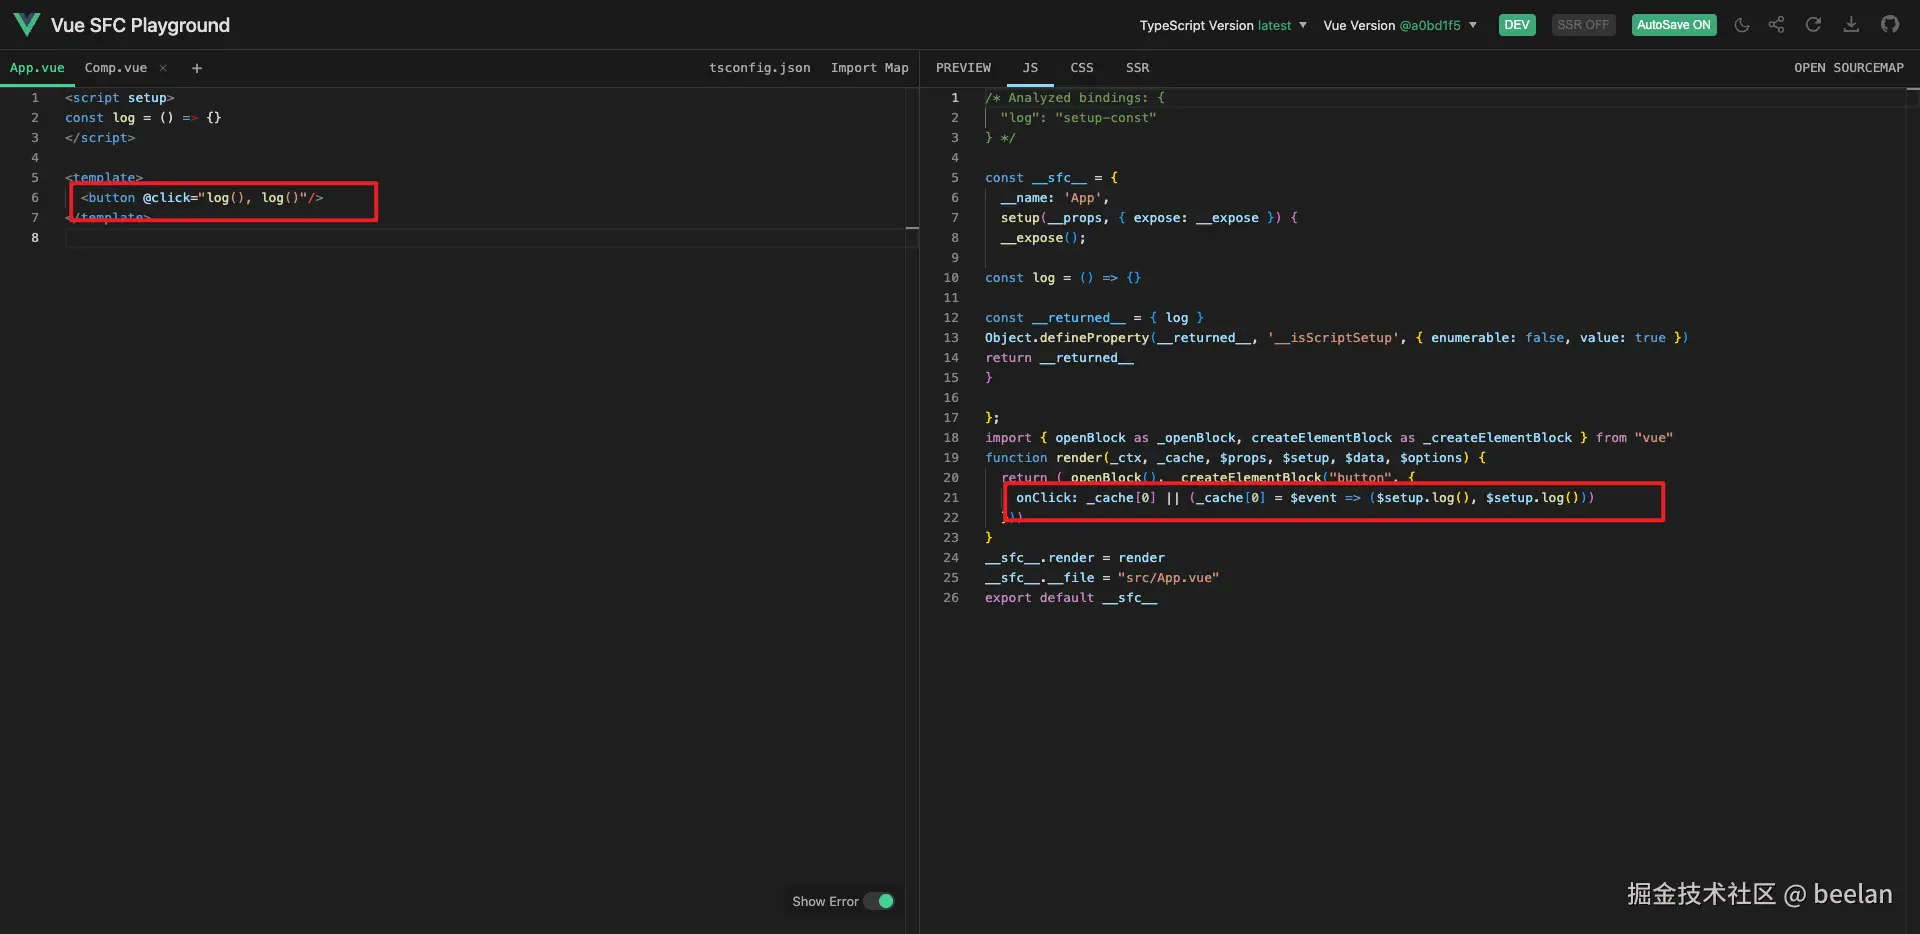Toggle the Show Error switch
1920x934 pixels.
(x=879, y=901)
